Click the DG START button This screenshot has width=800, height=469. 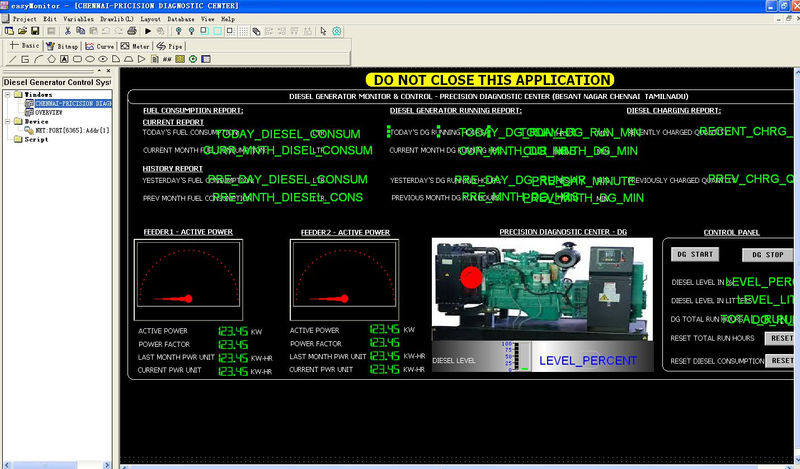tap(695, 254)
